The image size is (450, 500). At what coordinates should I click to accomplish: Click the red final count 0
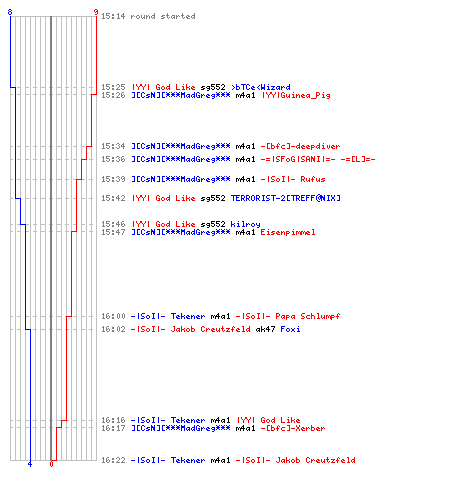pyautogui.click(x=51, y=464)
